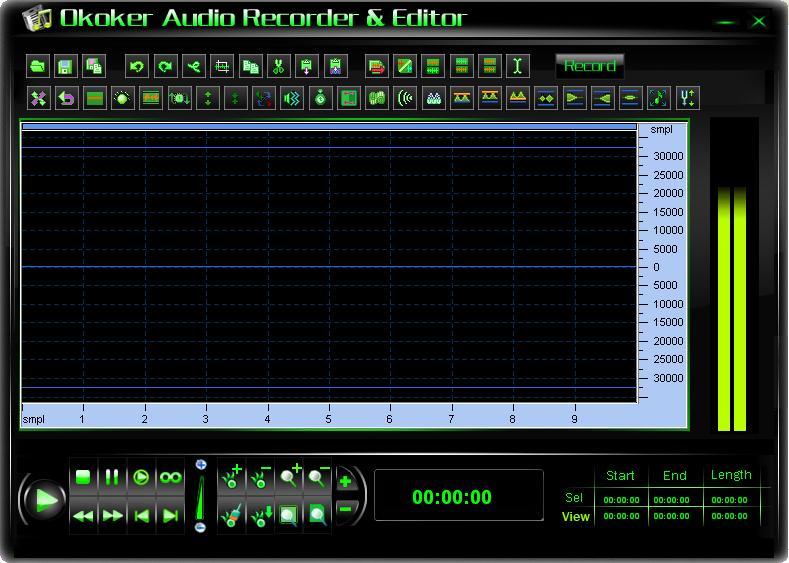Click the document with red arrow icon
The width and height of the screenshot is (789, 563).
coord(377,66)
